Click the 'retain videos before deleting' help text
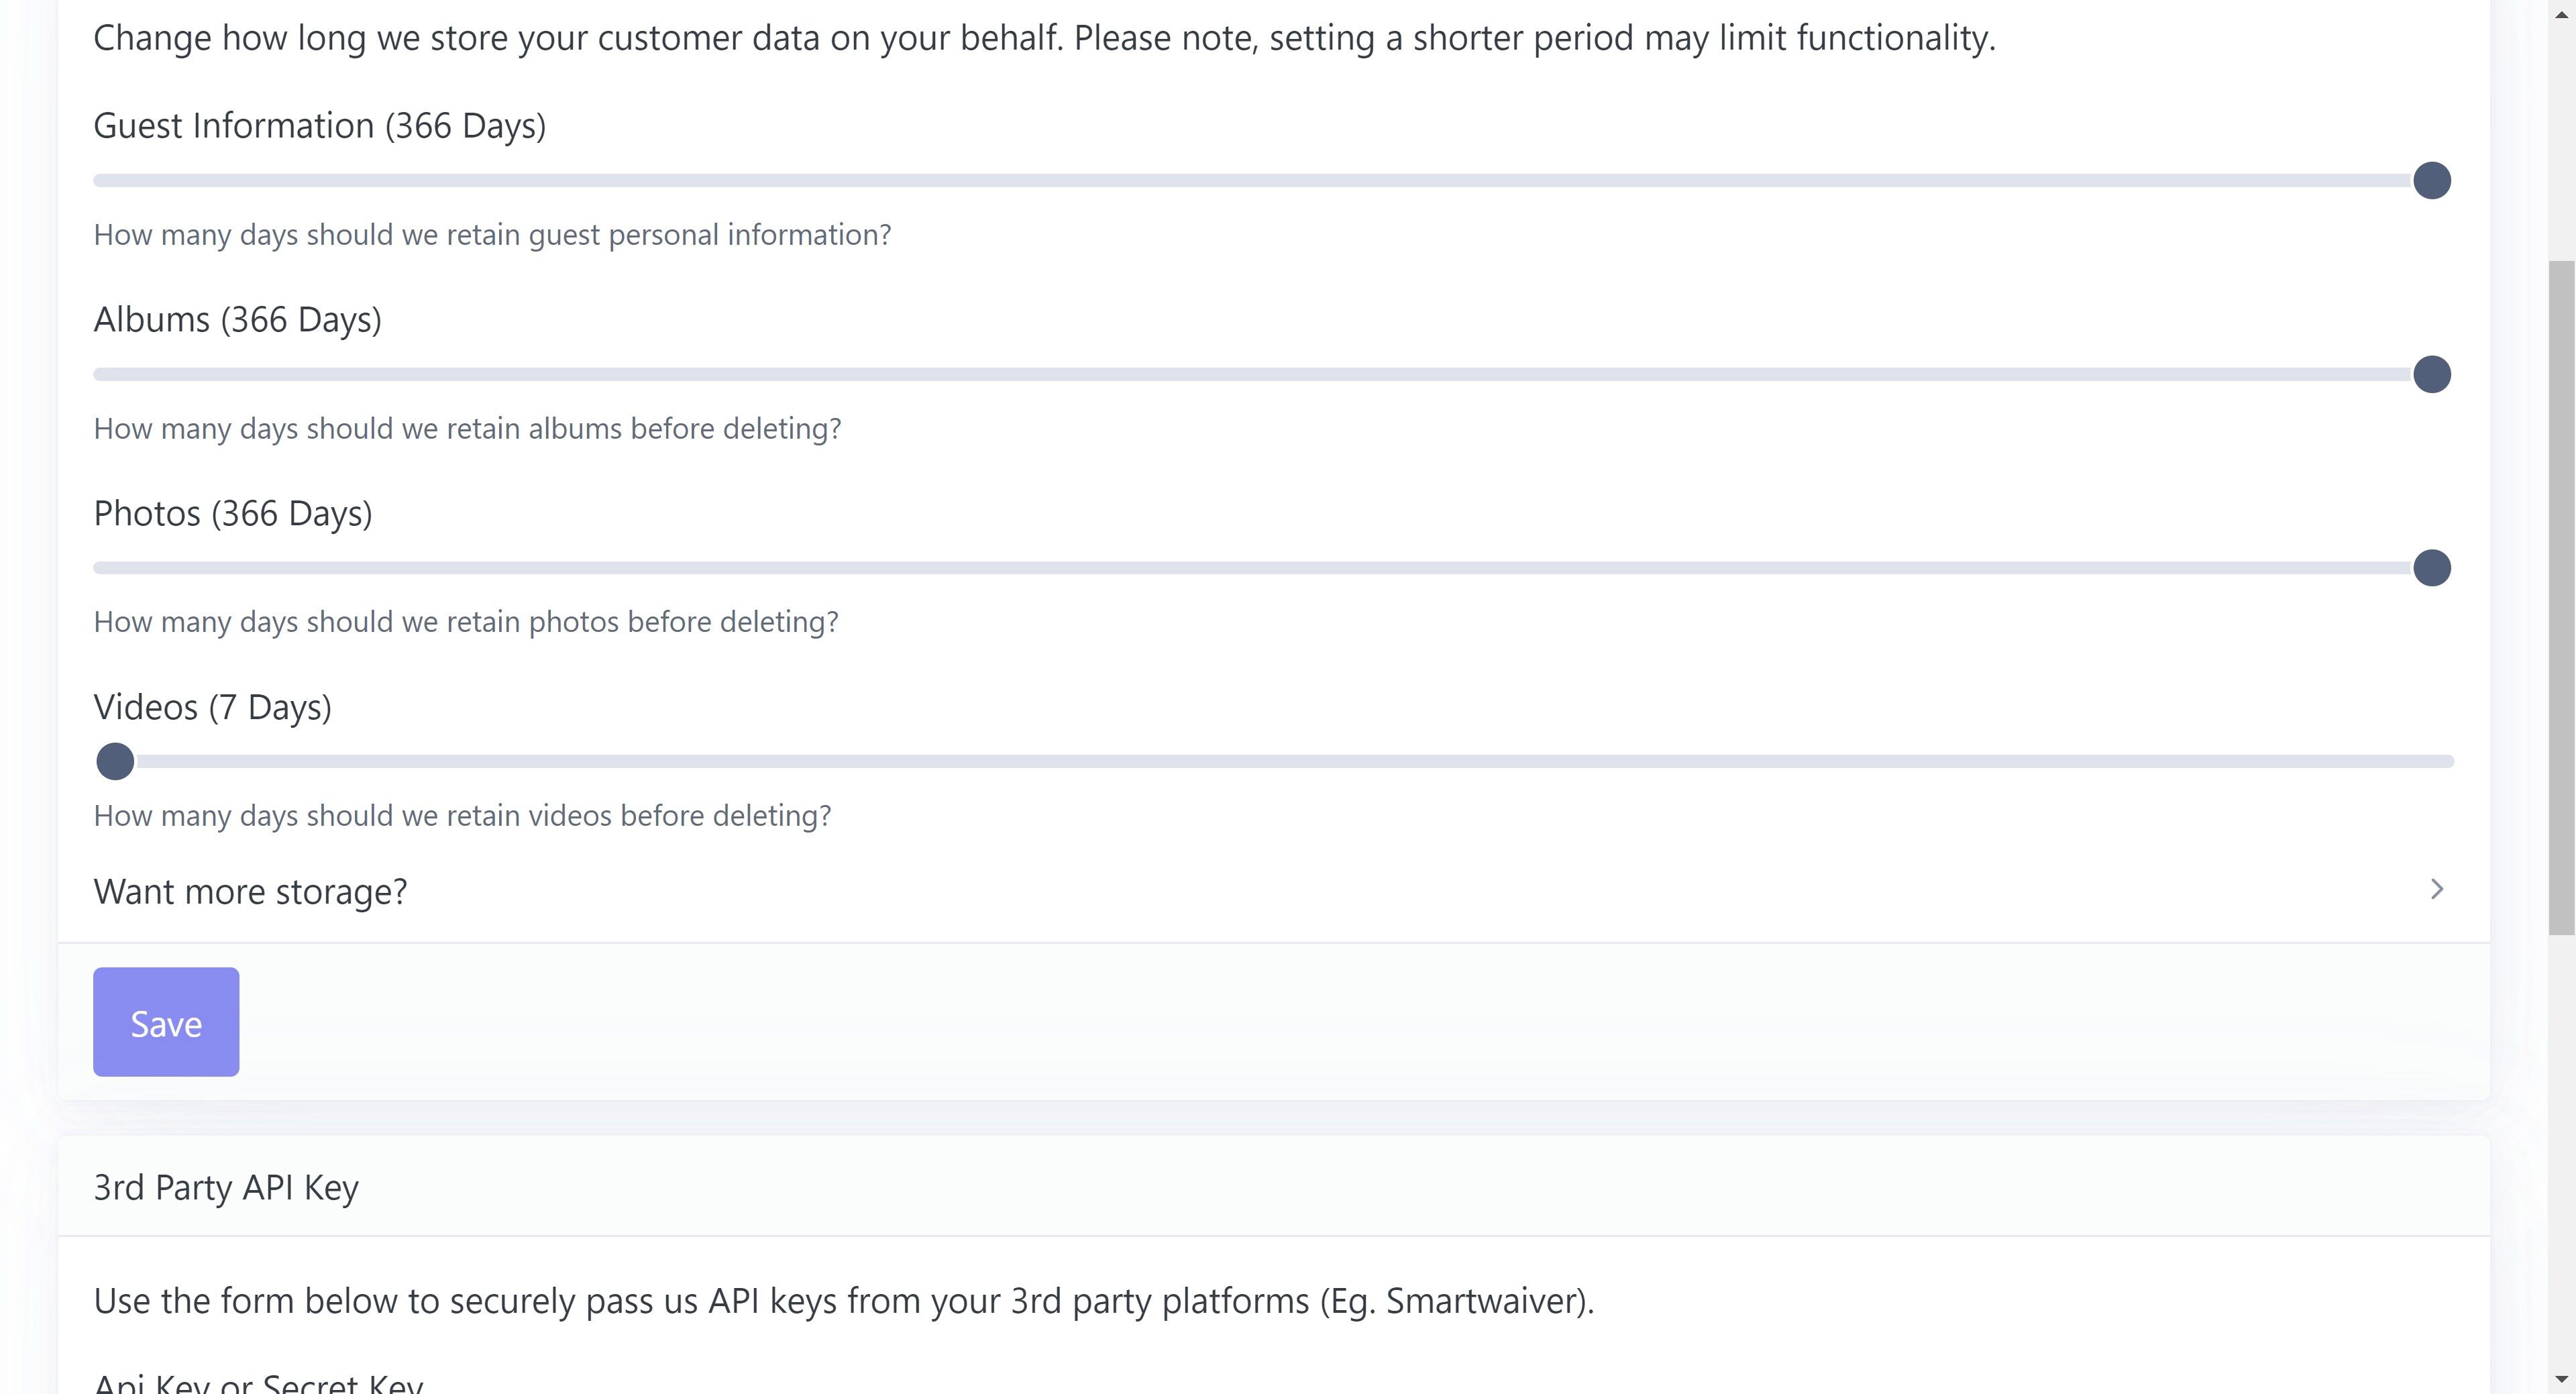This screenshot has width=2576, height=1394. tap(462, 816)
